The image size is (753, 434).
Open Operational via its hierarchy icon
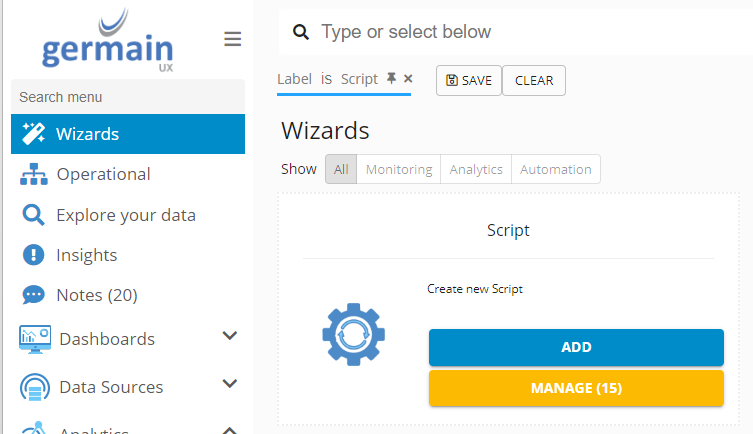[34, 174]
